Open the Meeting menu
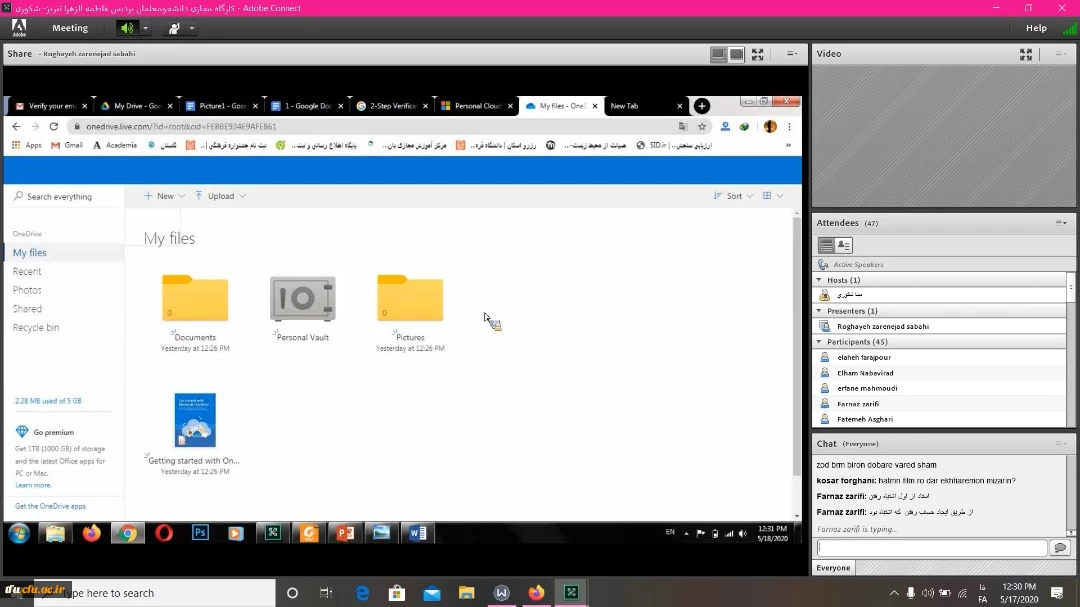Screen dimensions: 1080x607 pyautogui.click(x=70, y=28)
